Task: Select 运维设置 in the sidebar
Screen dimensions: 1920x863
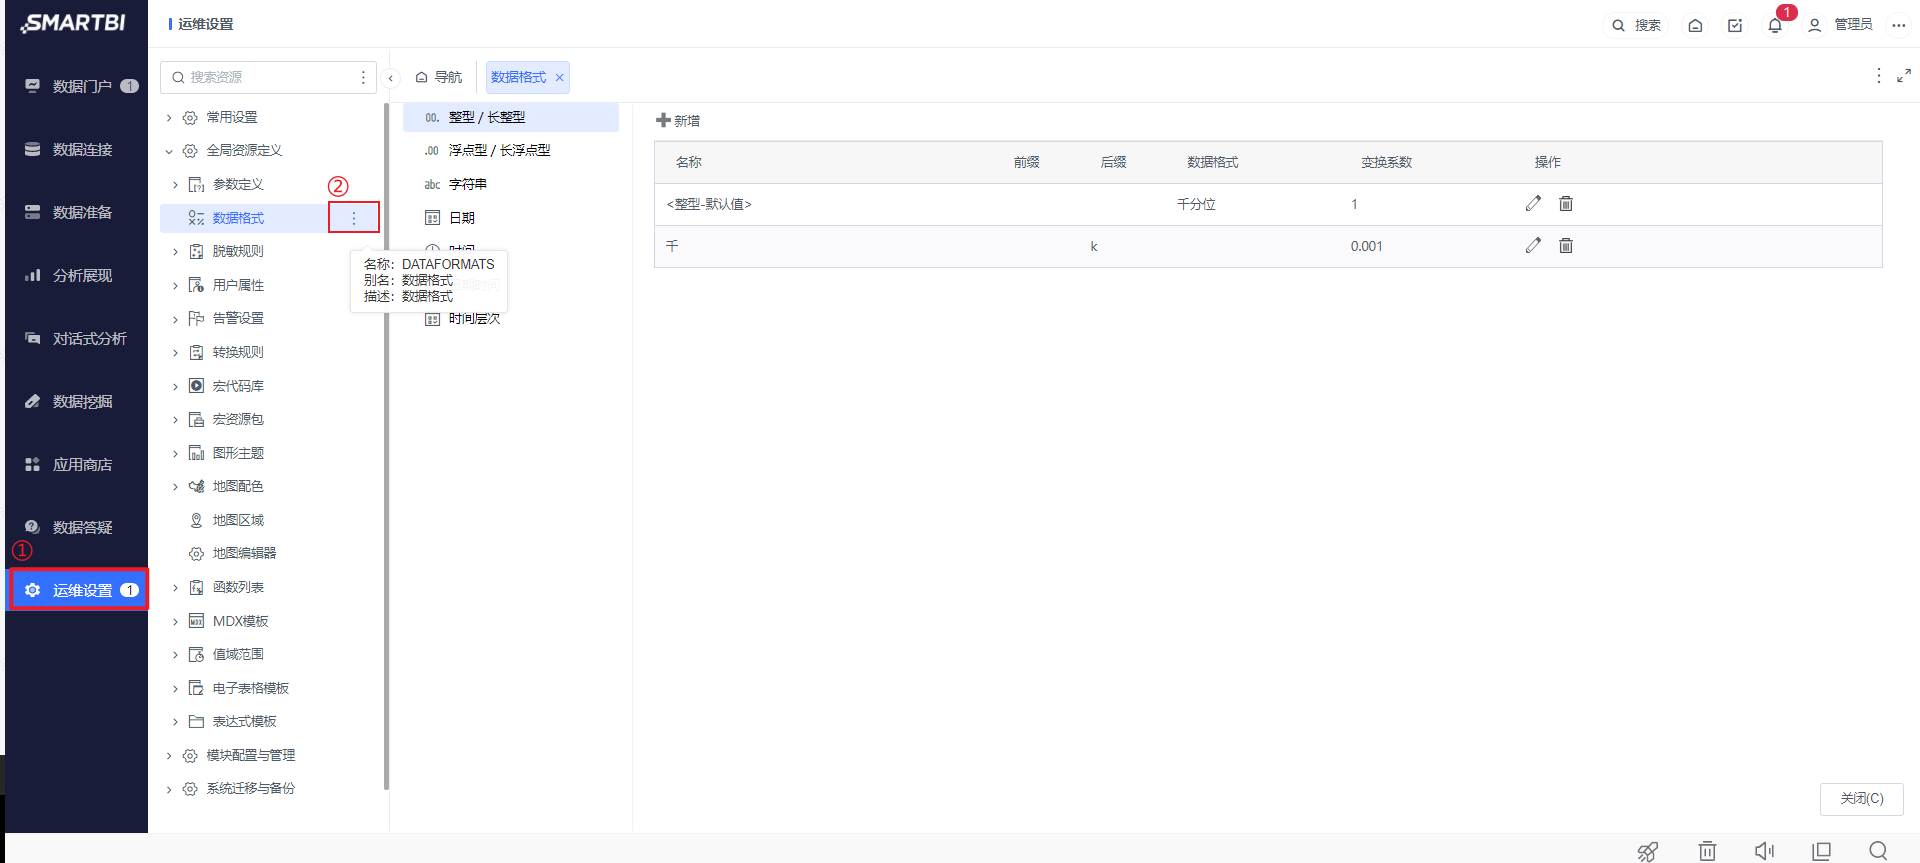Action: (x=78, y=590)
